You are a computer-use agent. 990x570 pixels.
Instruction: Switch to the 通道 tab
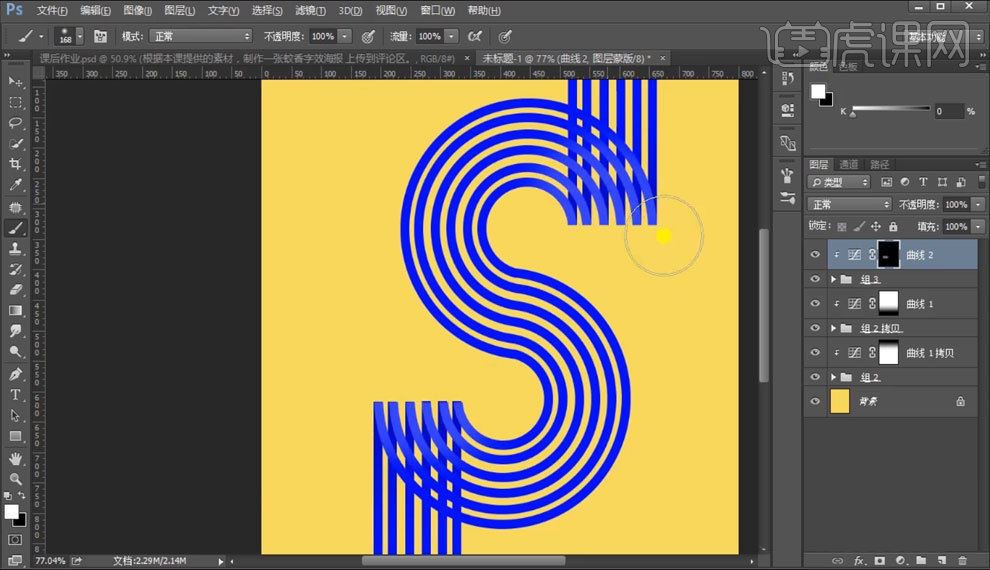(849, 165)
